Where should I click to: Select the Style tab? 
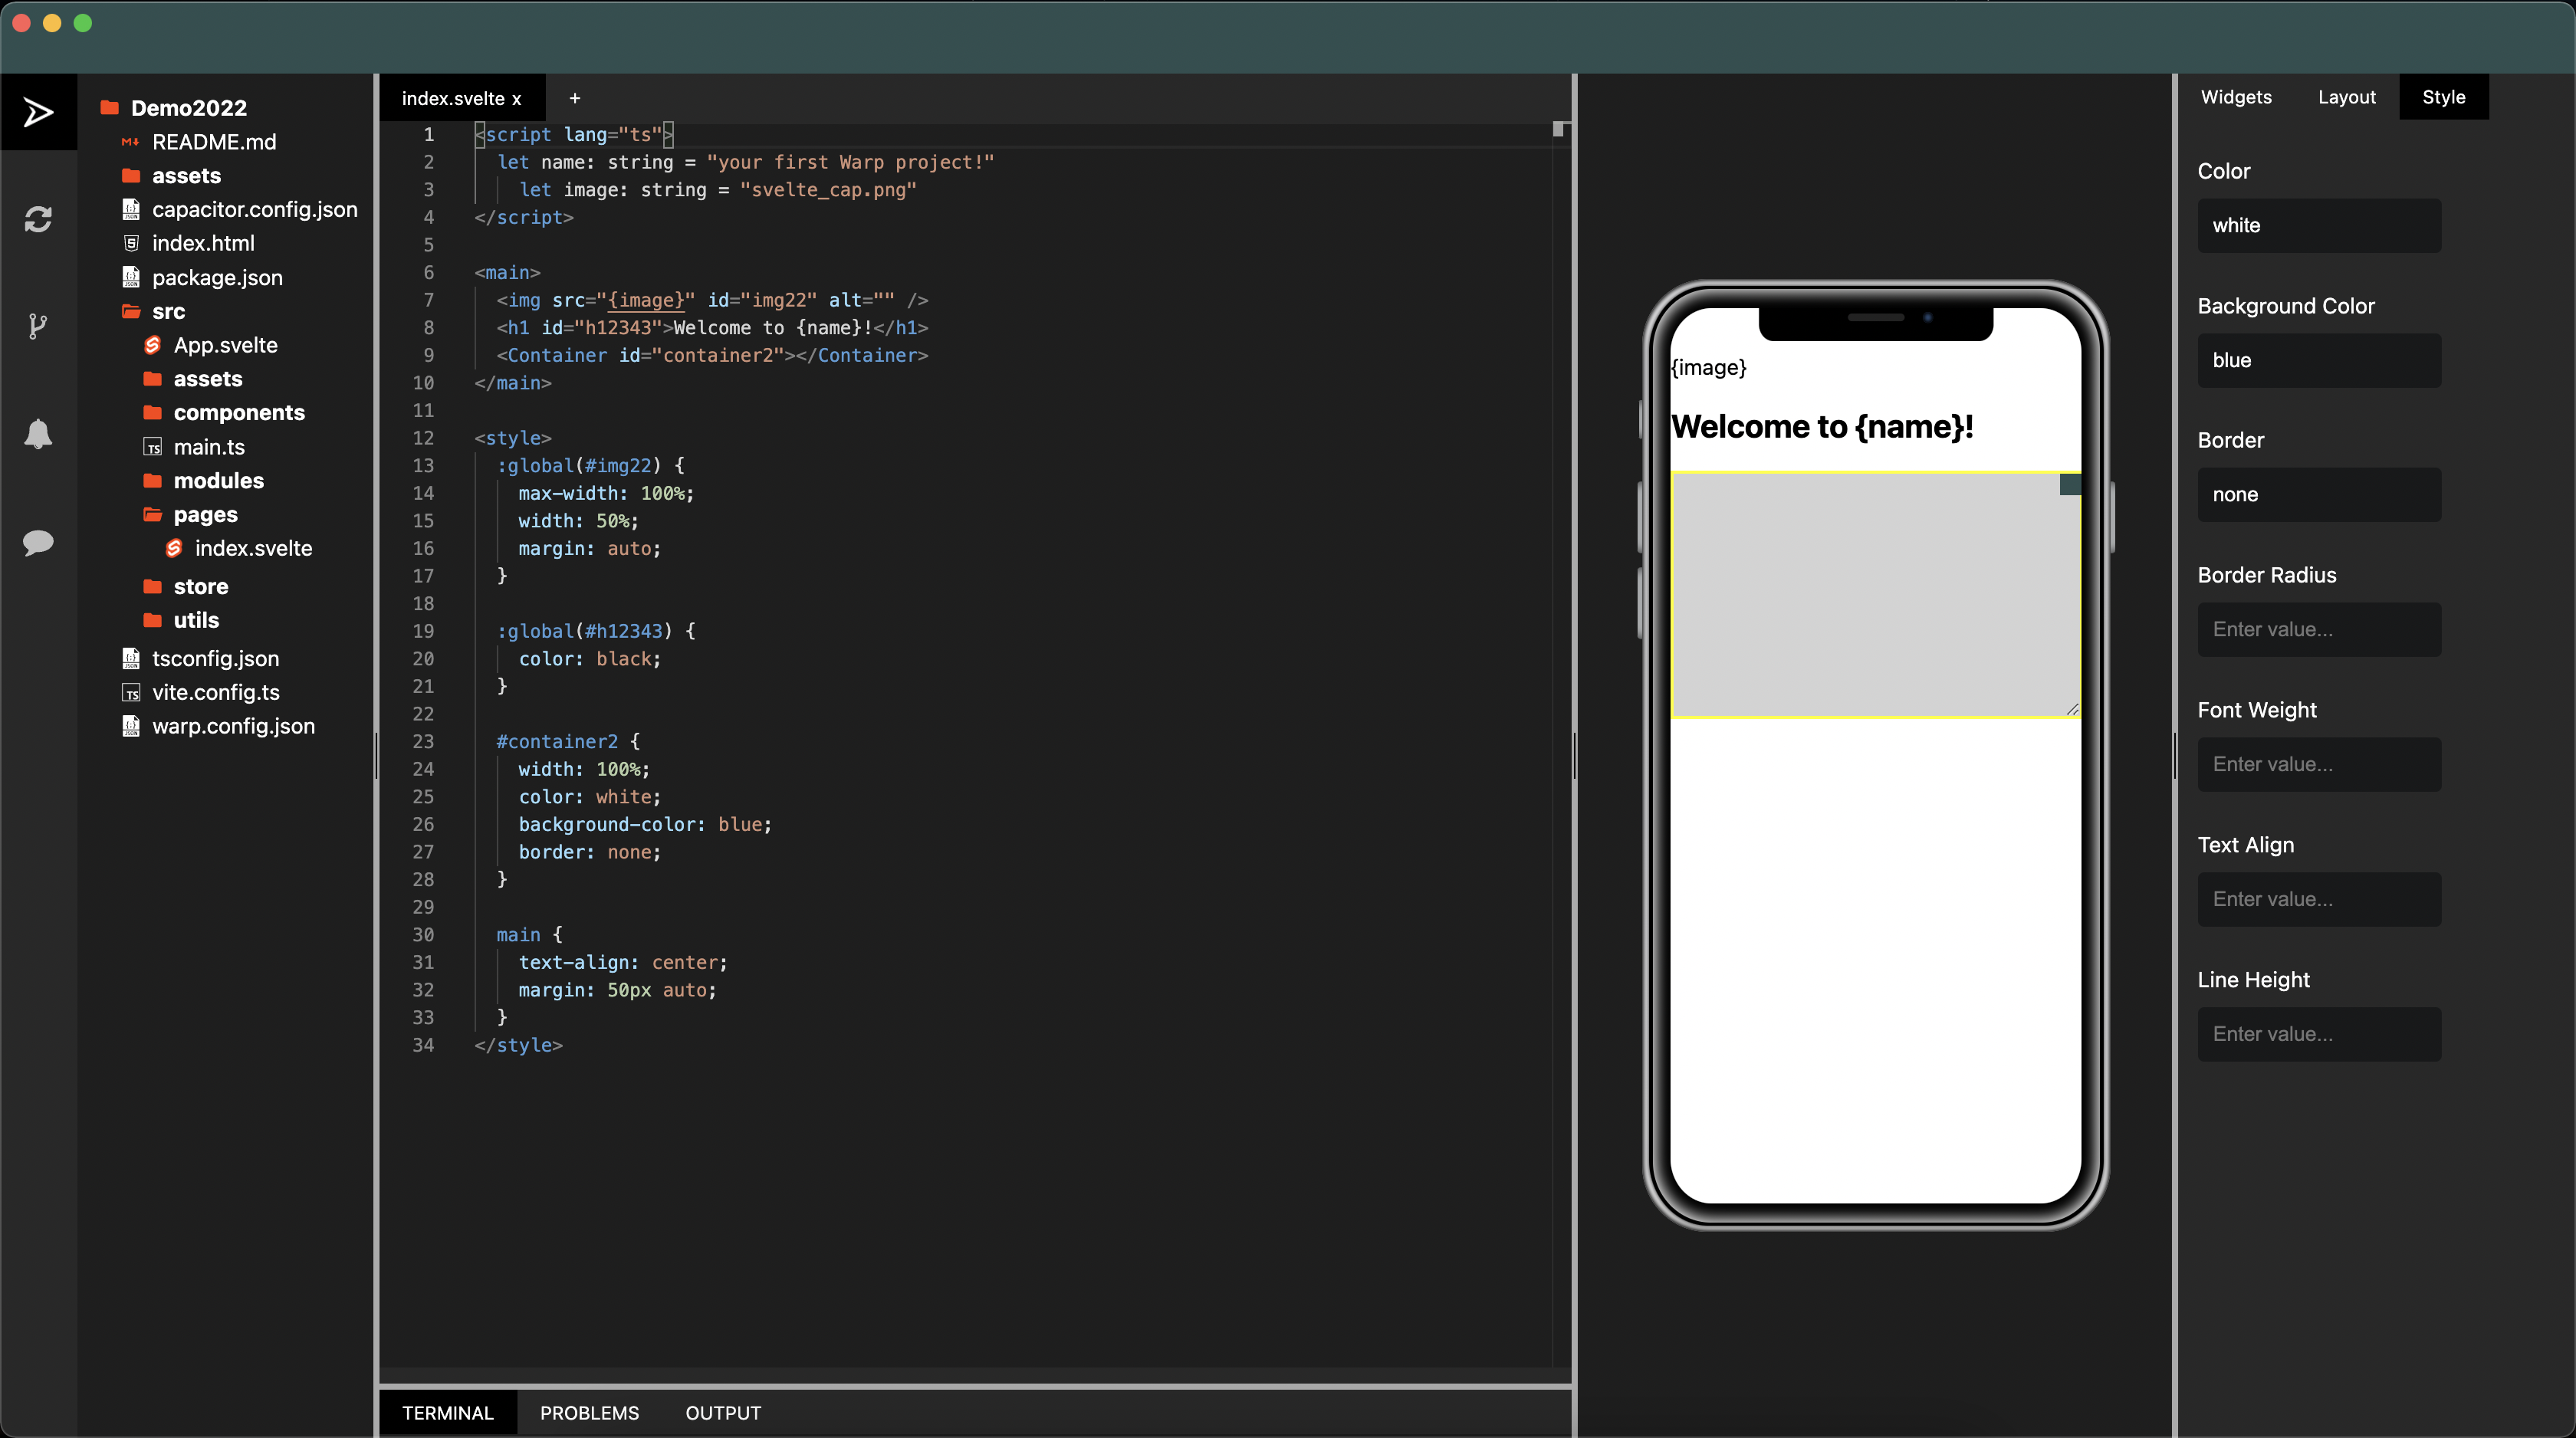click(x=2443, y=97)
